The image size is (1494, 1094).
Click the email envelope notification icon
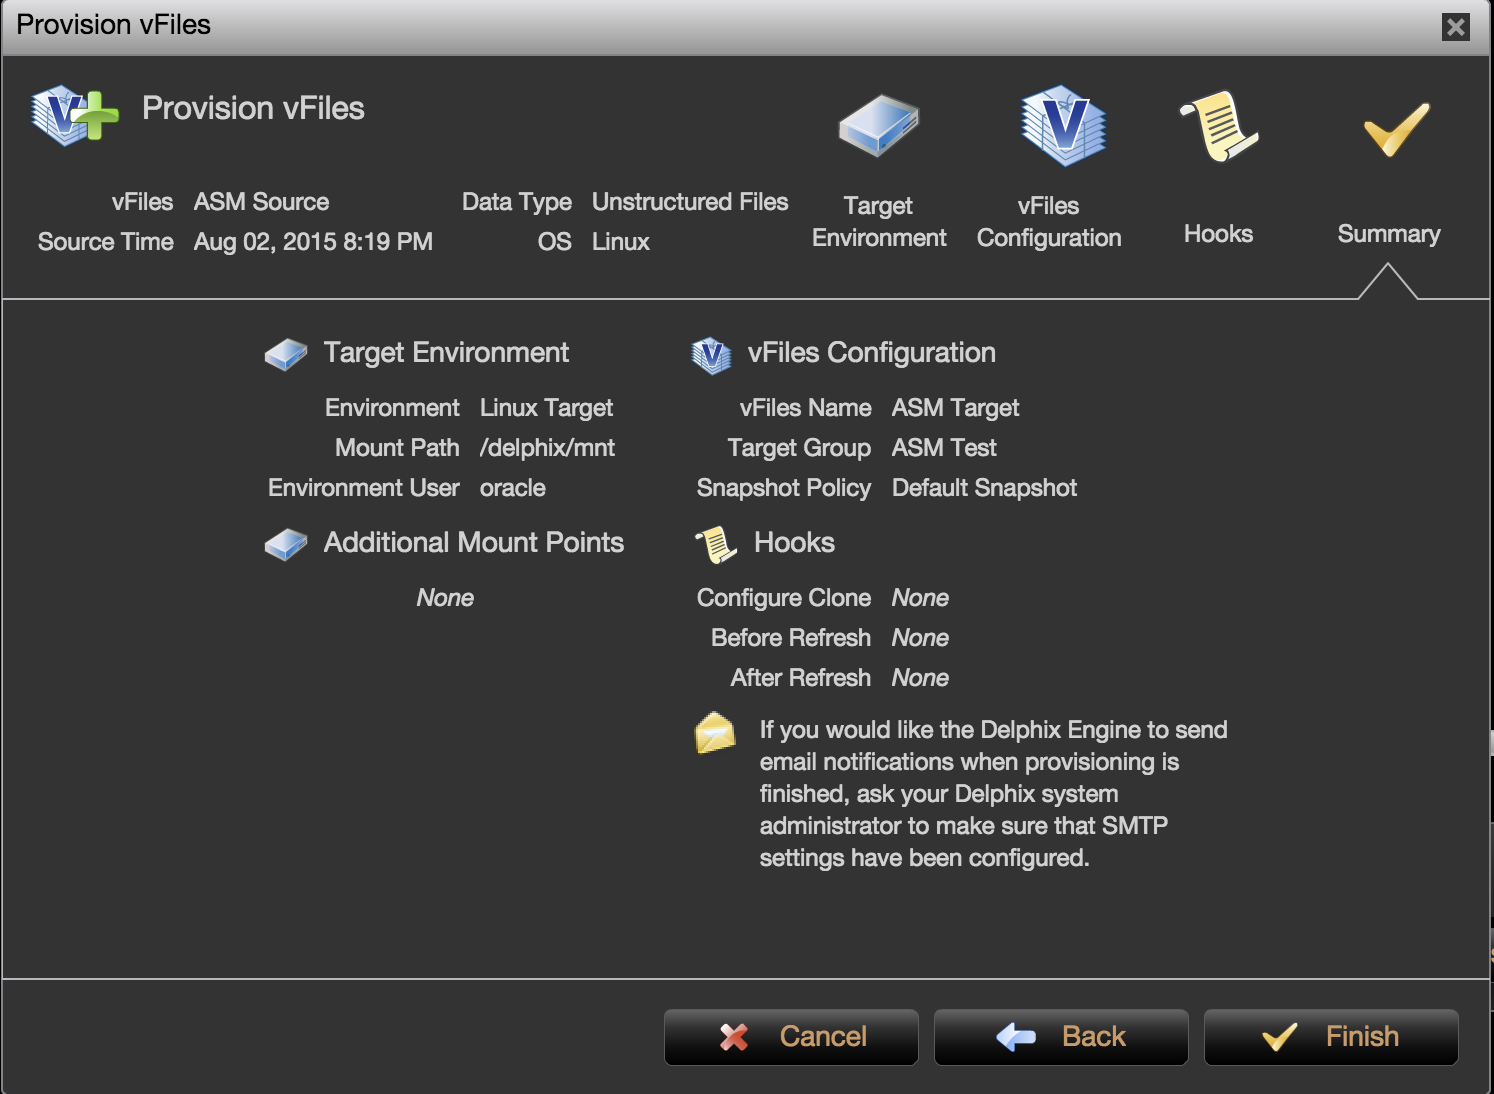click(x=715, y=733)
